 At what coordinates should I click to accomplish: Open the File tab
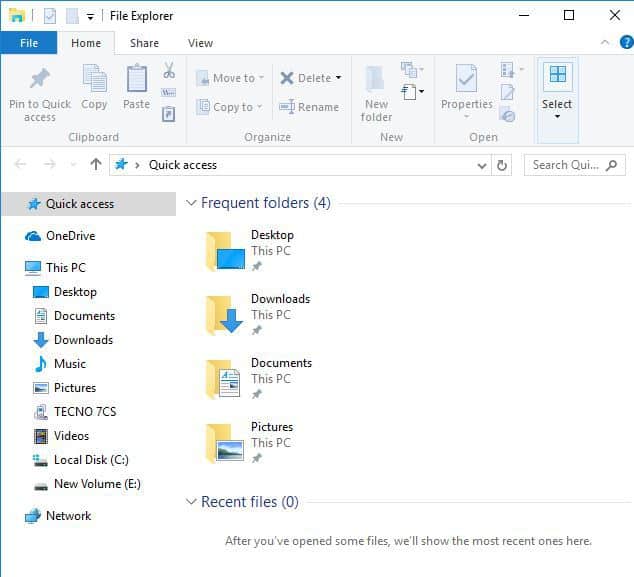[29, 43]
